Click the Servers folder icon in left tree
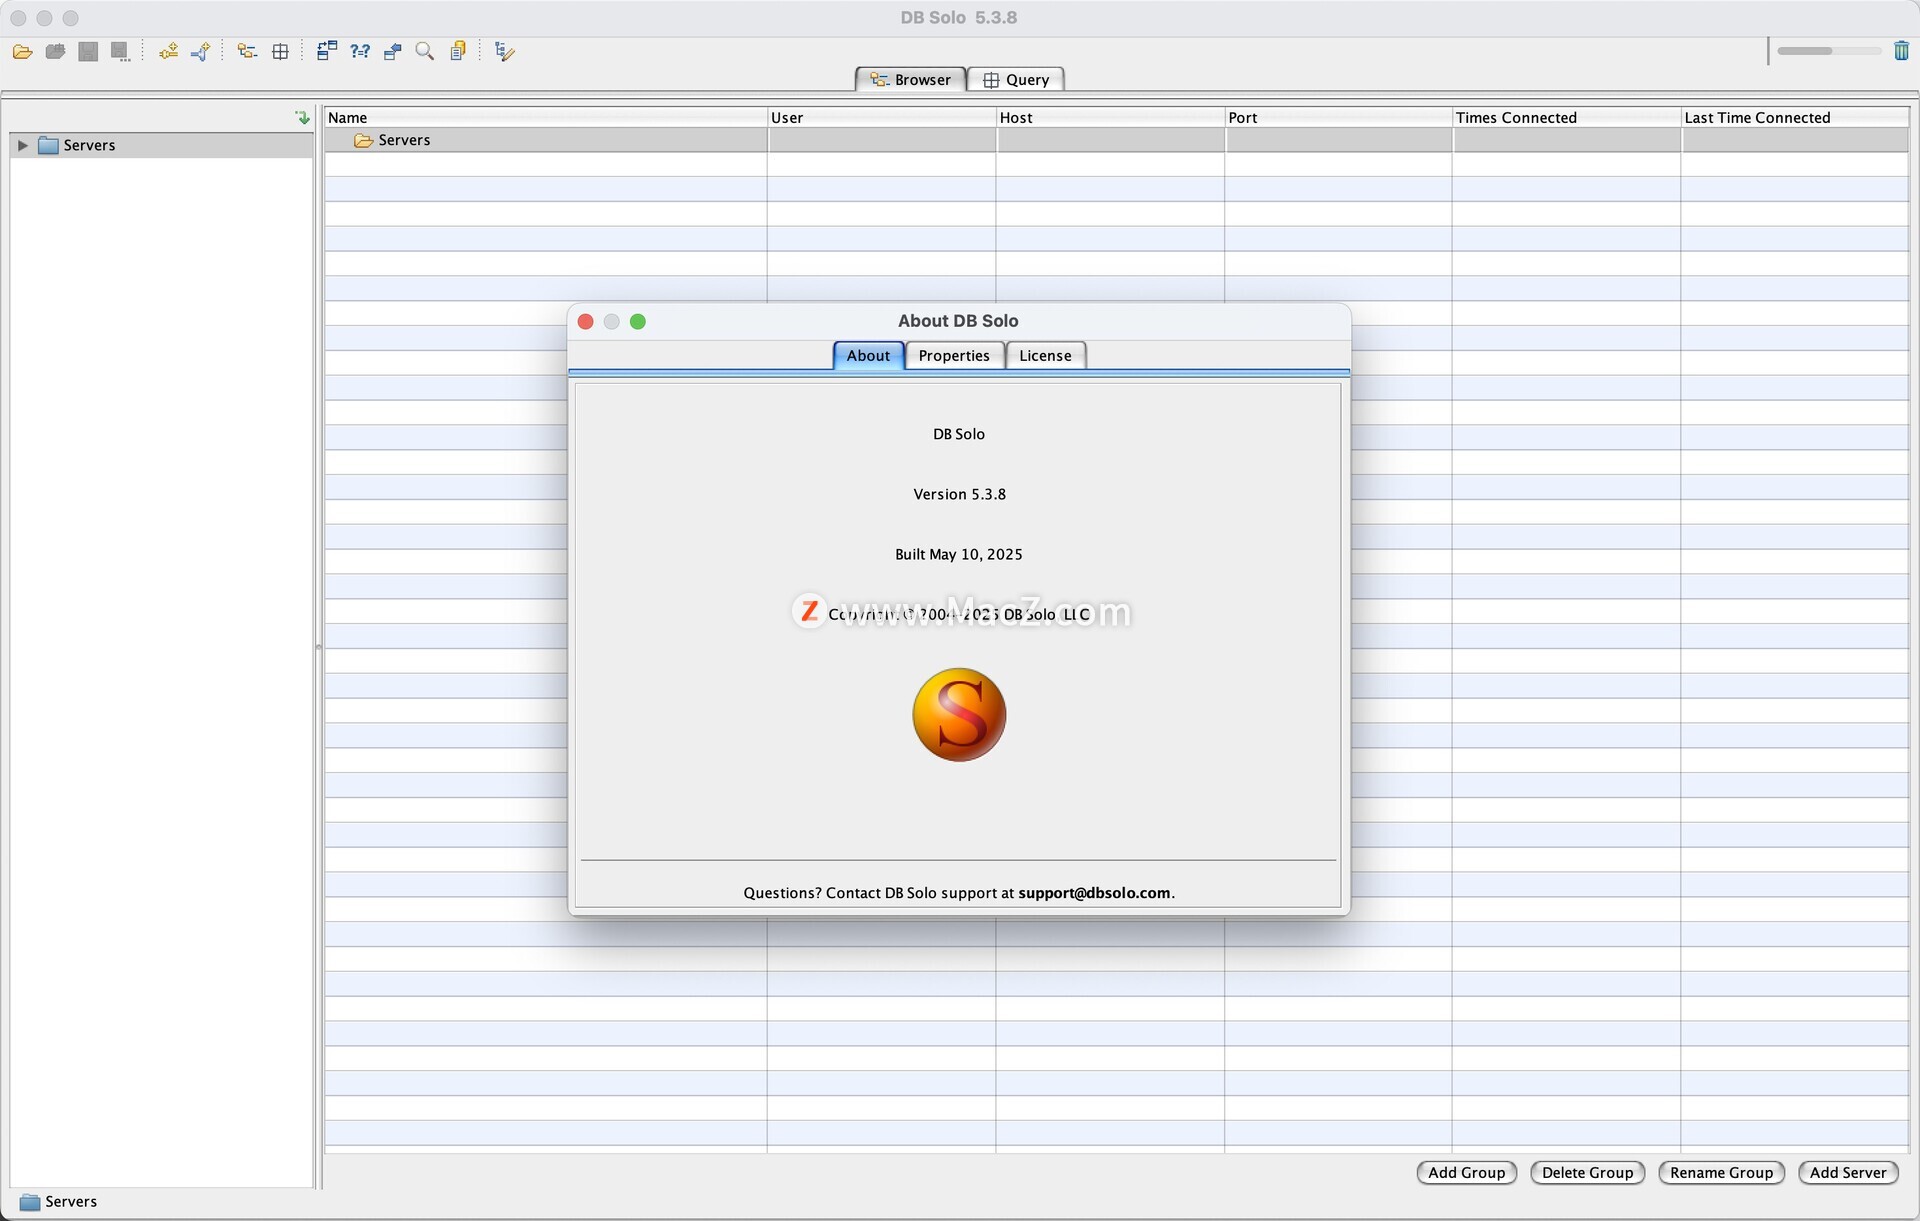Viewport: 1920px width, 1221px height. pyautogui.click(x=48, y=146)
